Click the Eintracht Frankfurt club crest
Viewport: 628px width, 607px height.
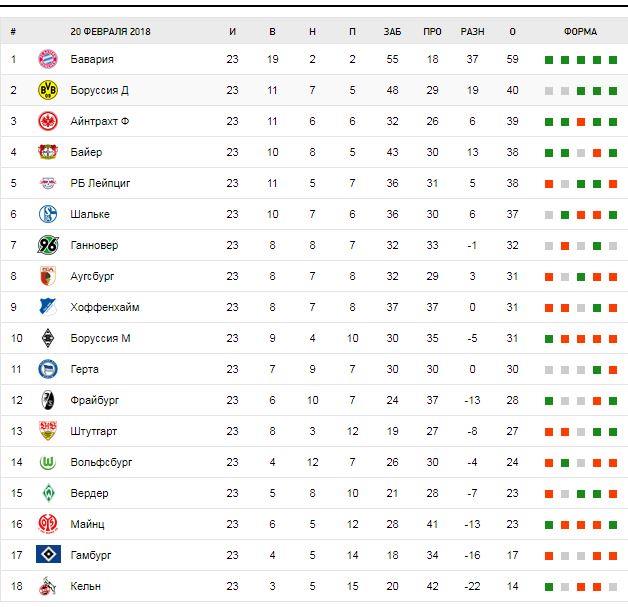[47, 122]
